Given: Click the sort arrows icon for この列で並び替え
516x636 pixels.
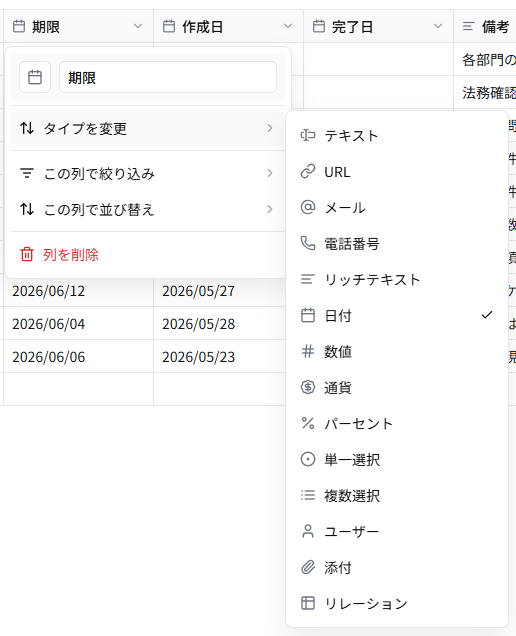Looking at the screenshot, I should [27, 209].
